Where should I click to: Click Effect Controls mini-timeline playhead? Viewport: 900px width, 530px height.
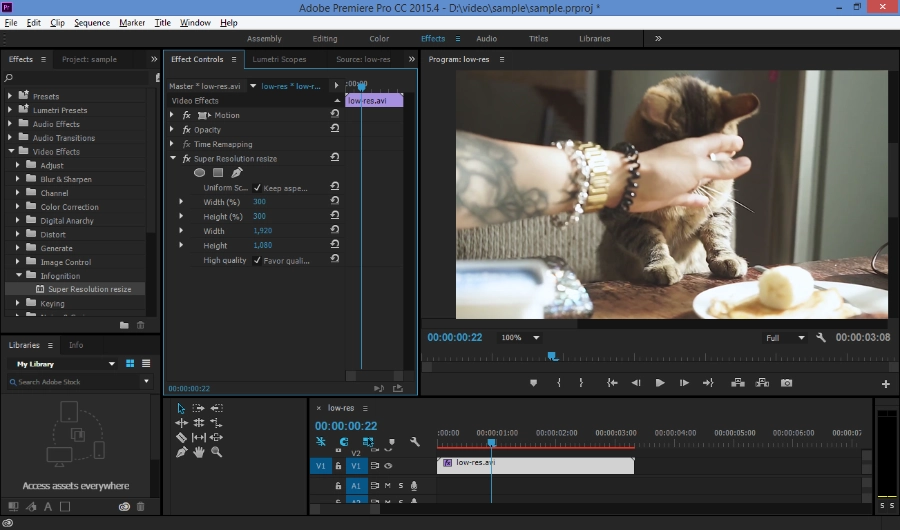click(362, 86)
